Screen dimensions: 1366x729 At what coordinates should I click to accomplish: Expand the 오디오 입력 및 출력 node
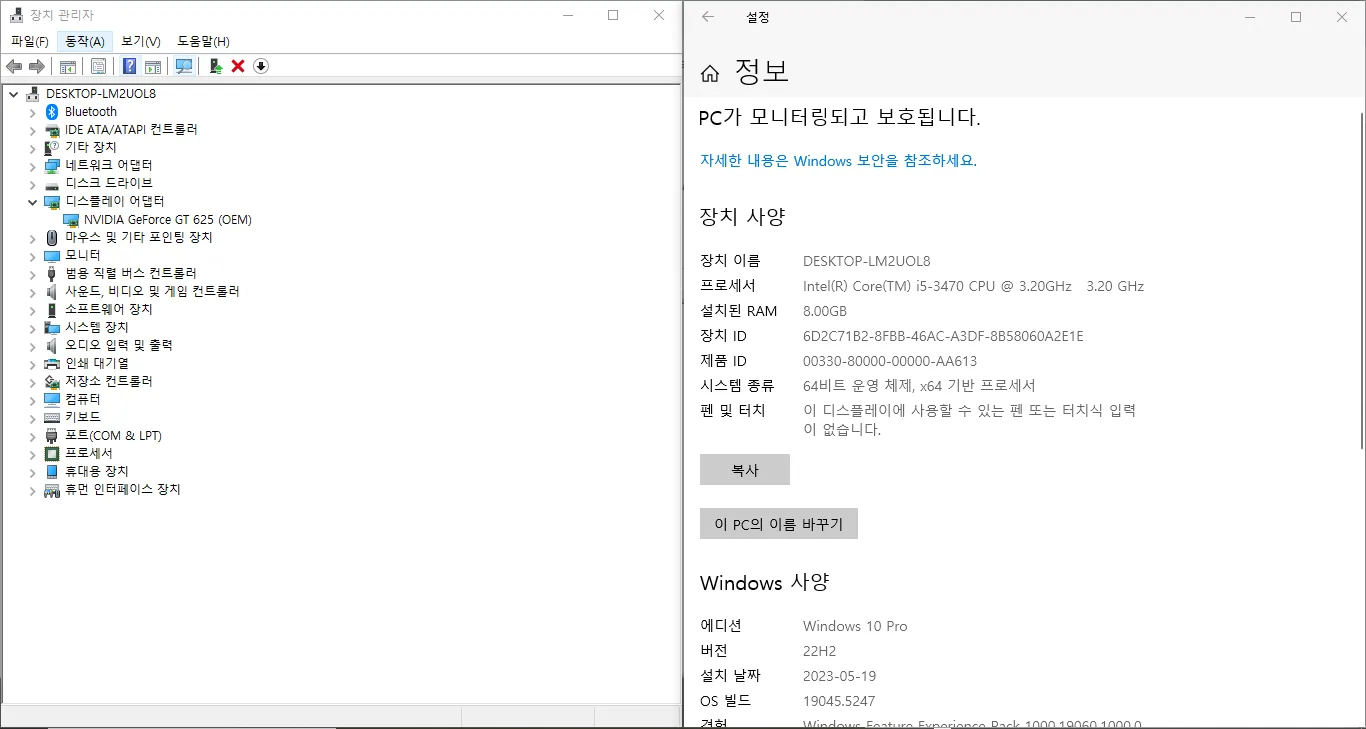pos(32,345)
